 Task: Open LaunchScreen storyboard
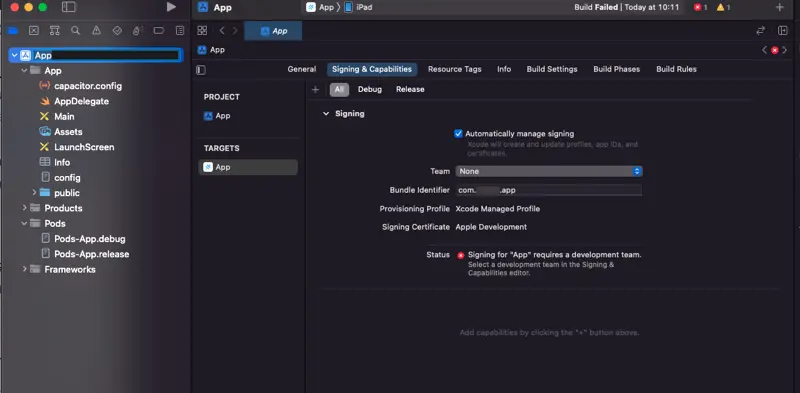click(84, 147)
